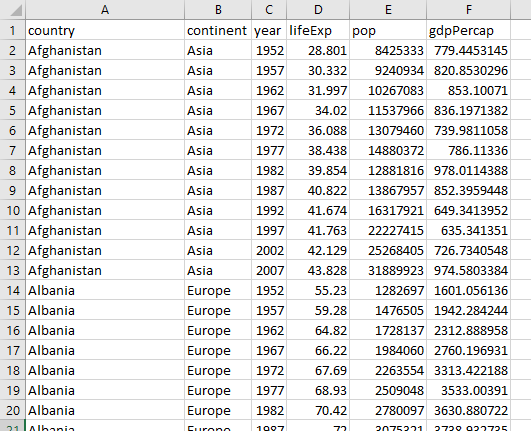Select cell with population 1476505
This screenshot has height=431, width=531.
tap(388, 310)
